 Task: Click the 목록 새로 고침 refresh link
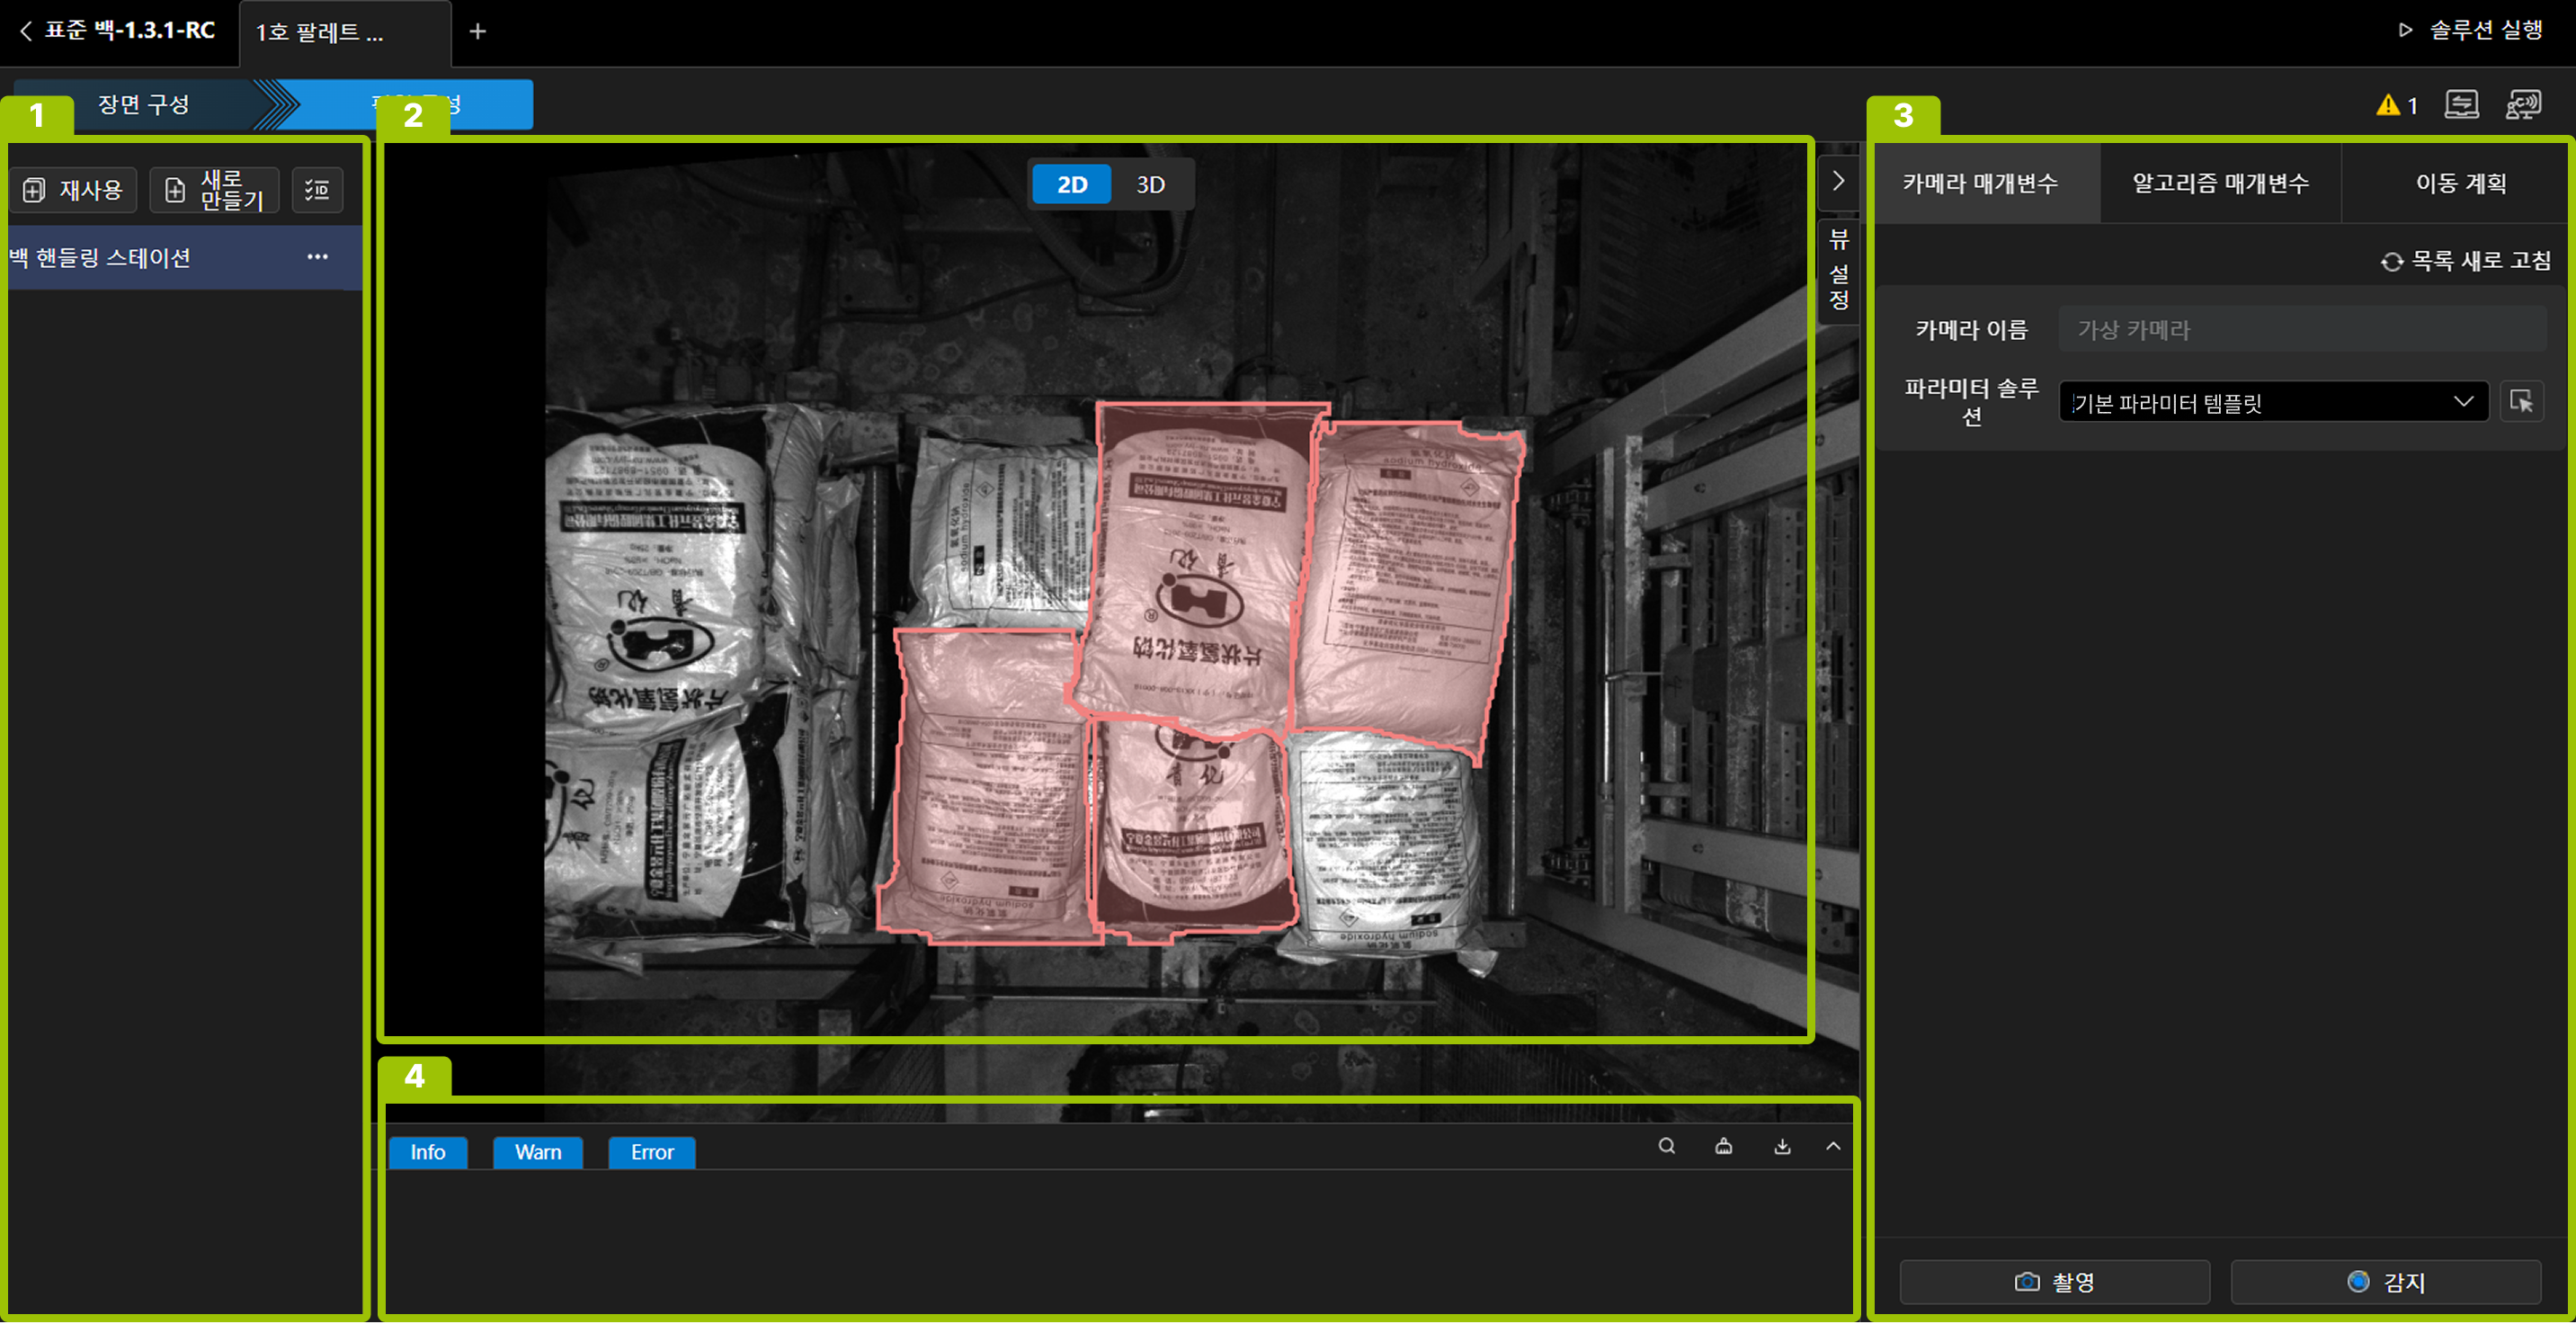point(2466,261)
